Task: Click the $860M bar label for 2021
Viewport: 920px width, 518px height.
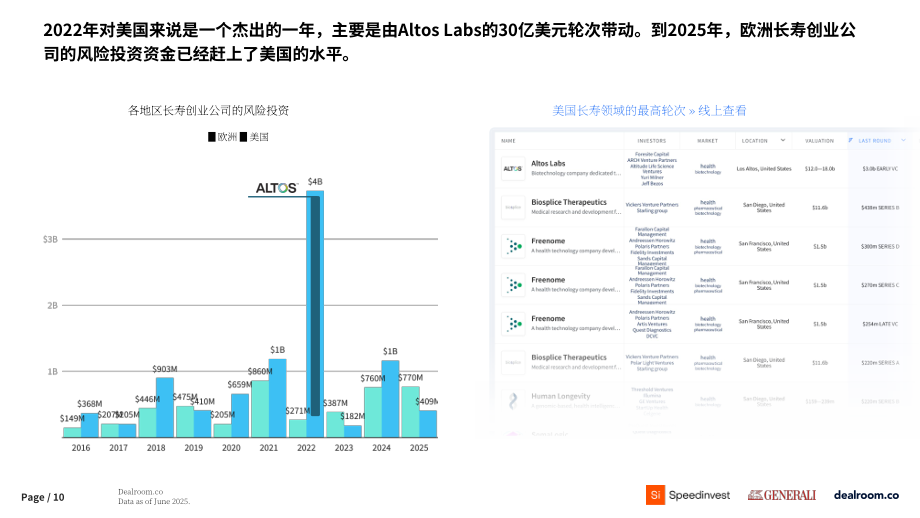Action: click(259, 371)
